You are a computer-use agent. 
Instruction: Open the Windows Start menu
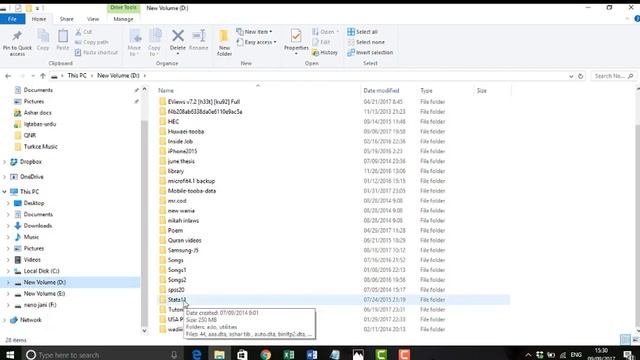point(10,354)
